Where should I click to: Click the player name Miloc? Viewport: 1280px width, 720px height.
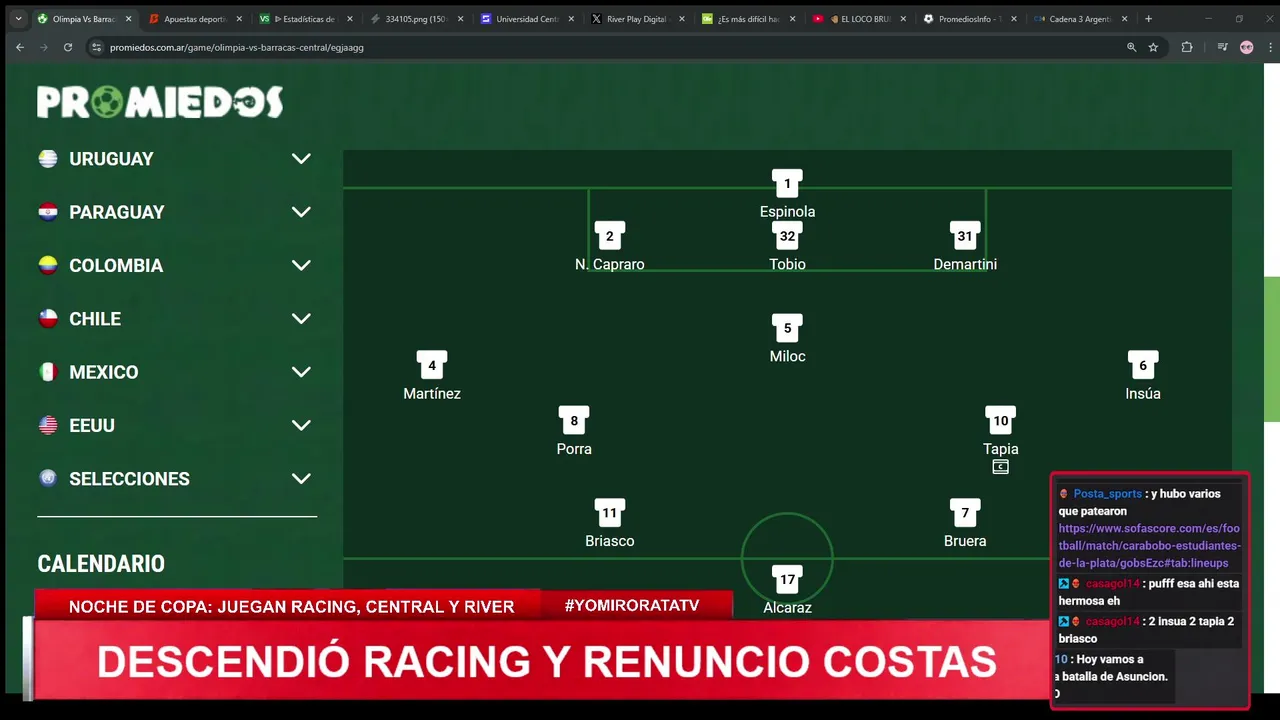[787, 356]
